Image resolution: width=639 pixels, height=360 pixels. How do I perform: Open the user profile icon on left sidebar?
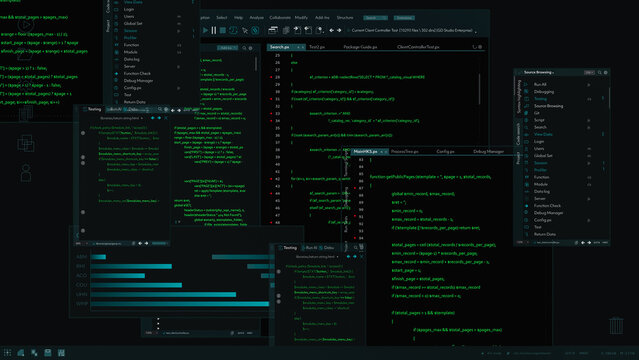coord(26,173)
